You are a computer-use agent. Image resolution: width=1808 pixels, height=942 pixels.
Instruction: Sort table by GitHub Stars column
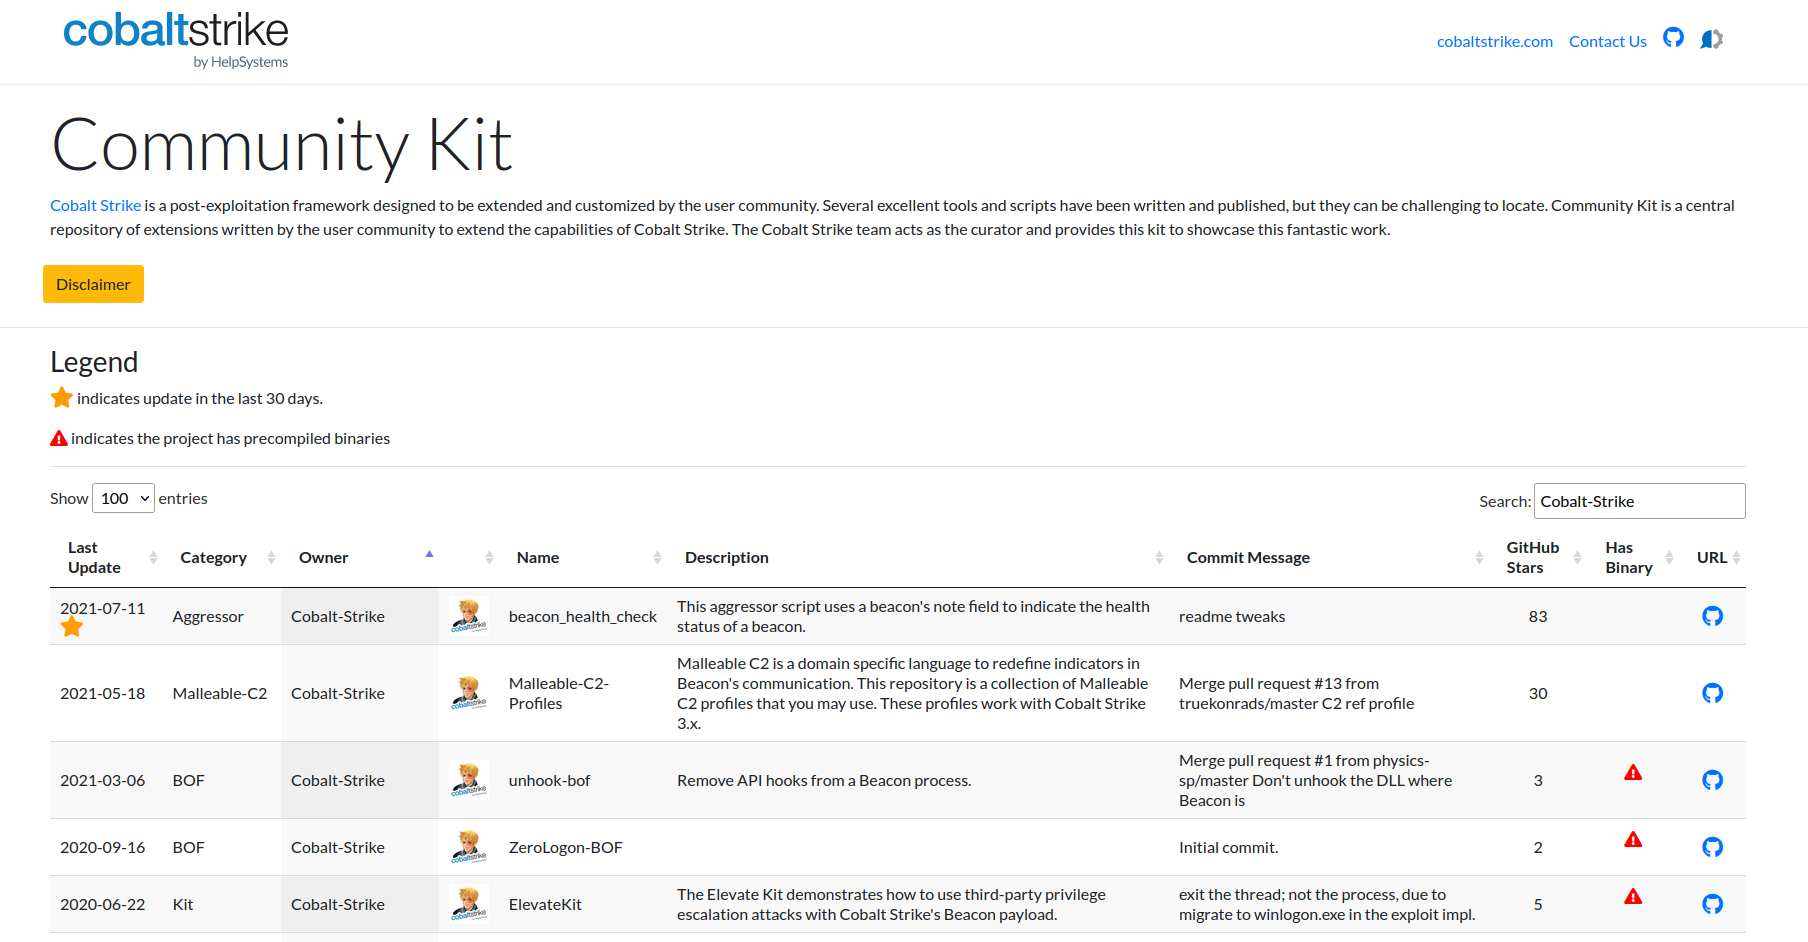tap(1532, 558)
